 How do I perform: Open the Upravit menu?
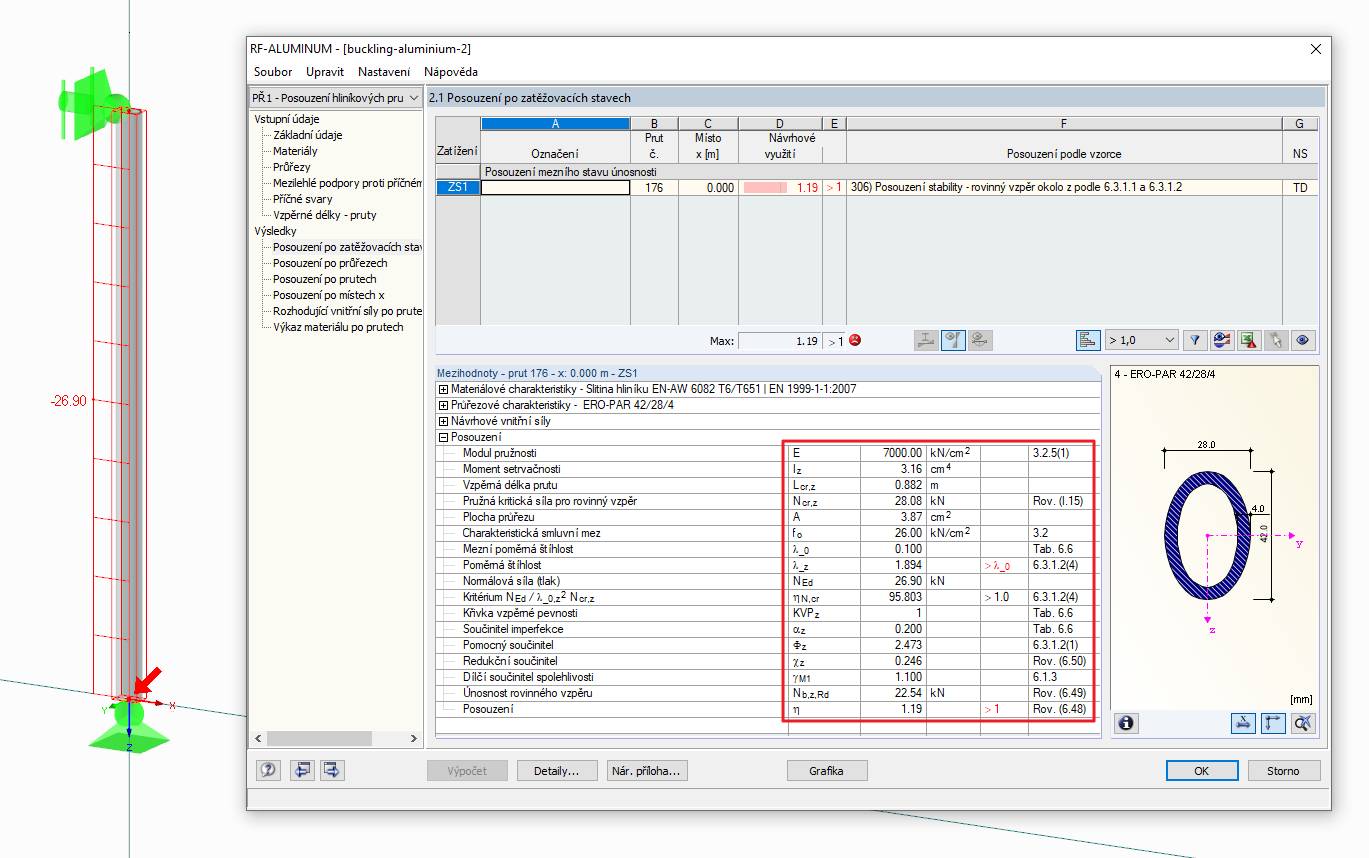pos(325,72)
